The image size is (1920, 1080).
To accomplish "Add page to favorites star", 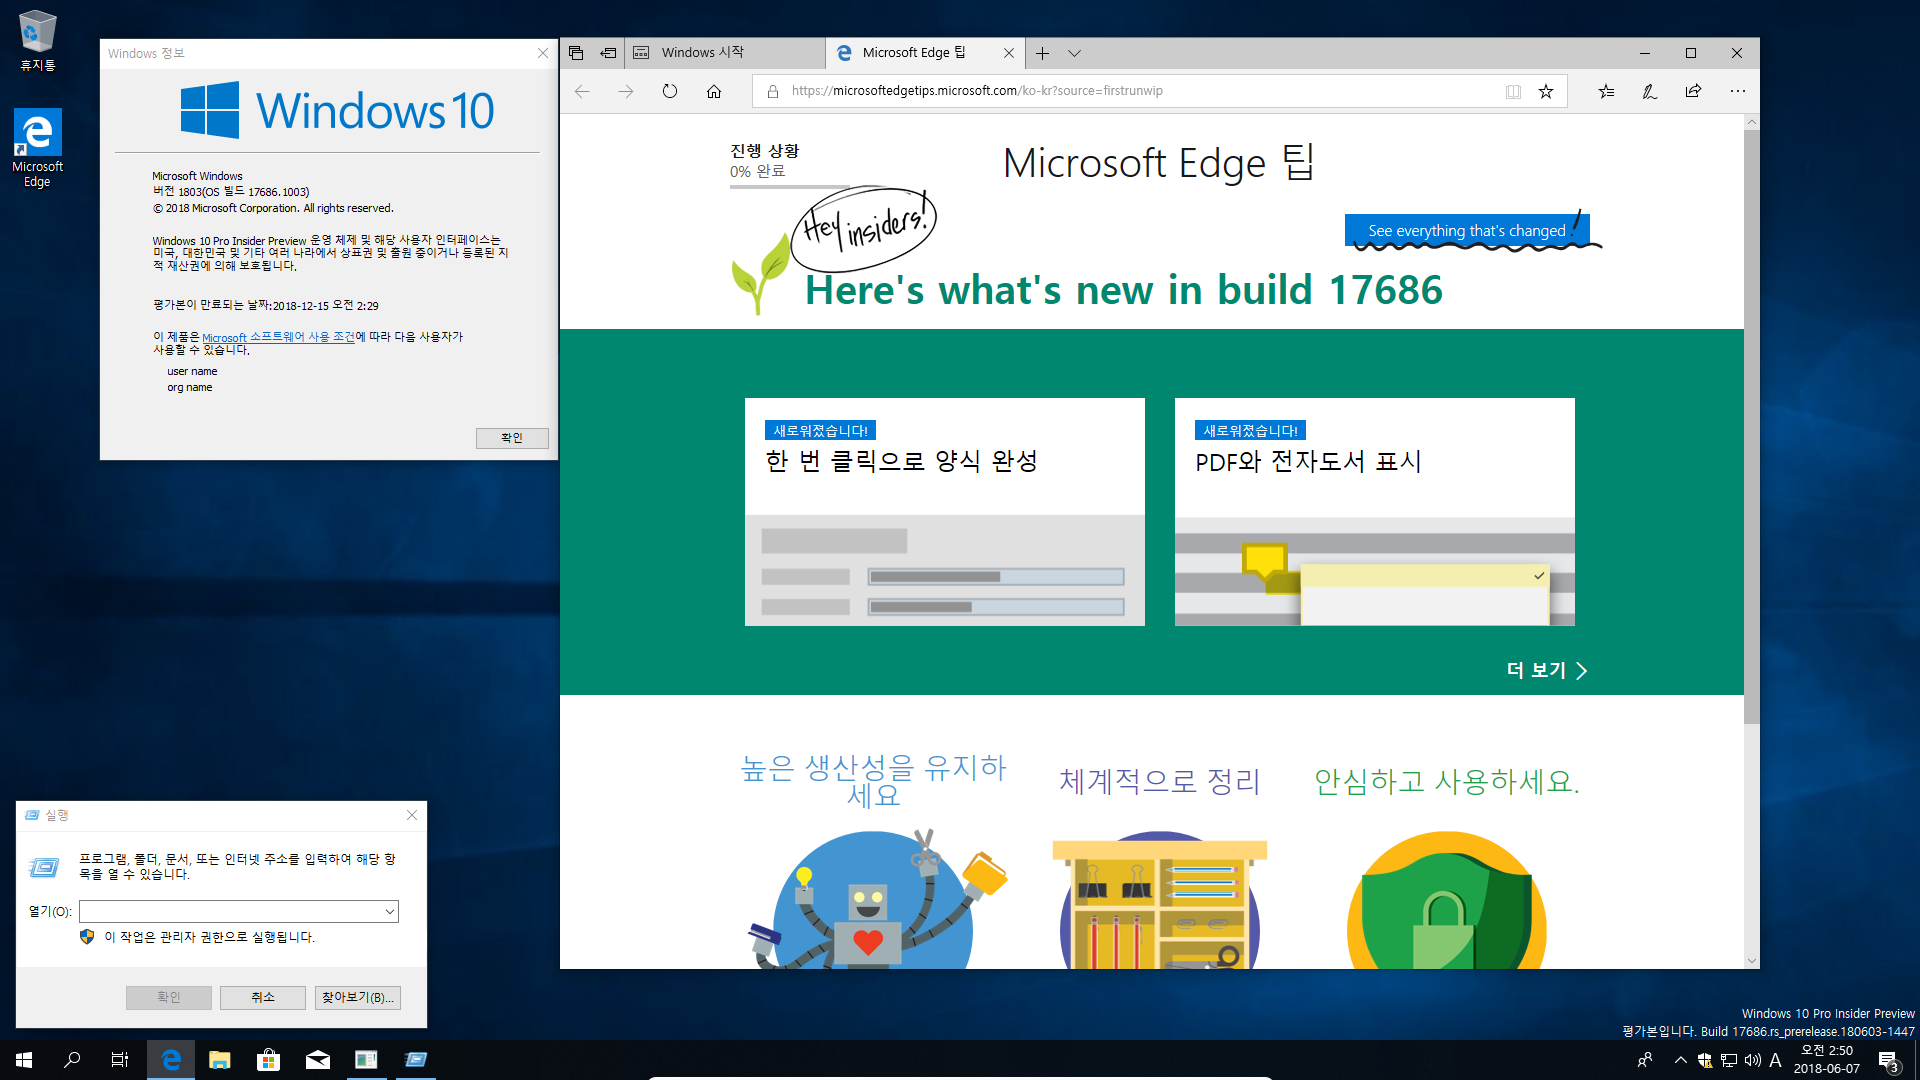I will tap(1546, 91).
